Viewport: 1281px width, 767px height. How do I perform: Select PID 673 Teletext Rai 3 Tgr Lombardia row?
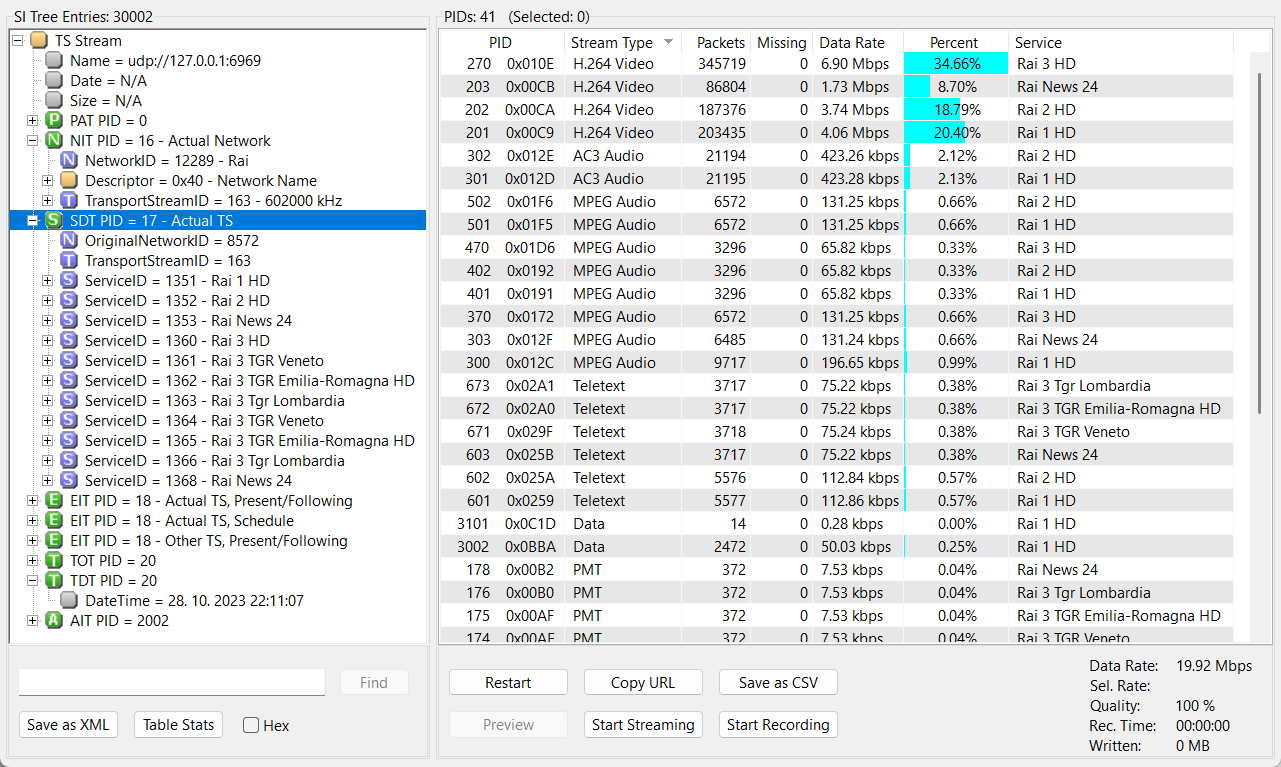click(836, 386)
